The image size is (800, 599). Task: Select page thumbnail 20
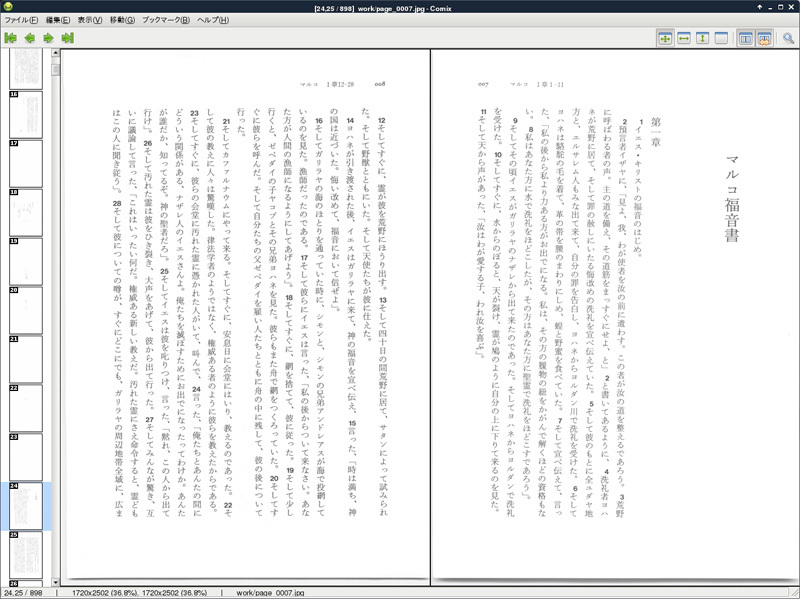pyautogui.click(x=26, y=310)
